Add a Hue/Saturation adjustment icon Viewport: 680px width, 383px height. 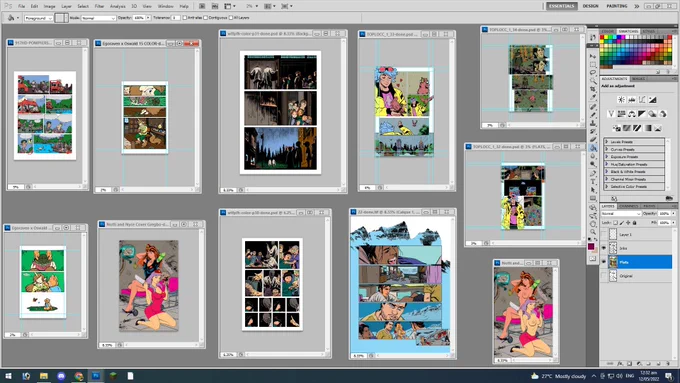click(x=621, y=114)
